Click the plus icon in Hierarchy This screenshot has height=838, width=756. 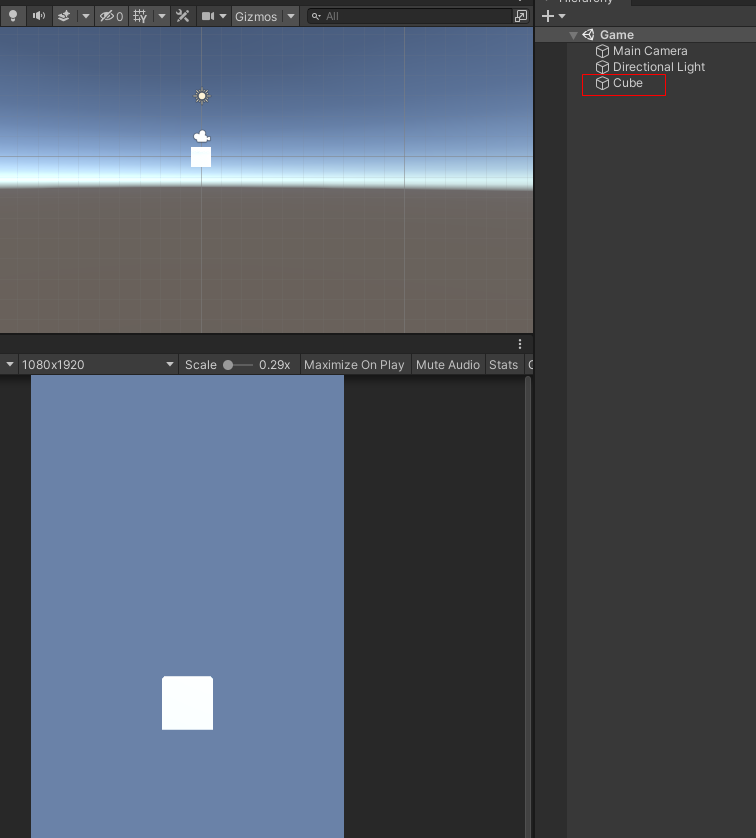[548, 16]
